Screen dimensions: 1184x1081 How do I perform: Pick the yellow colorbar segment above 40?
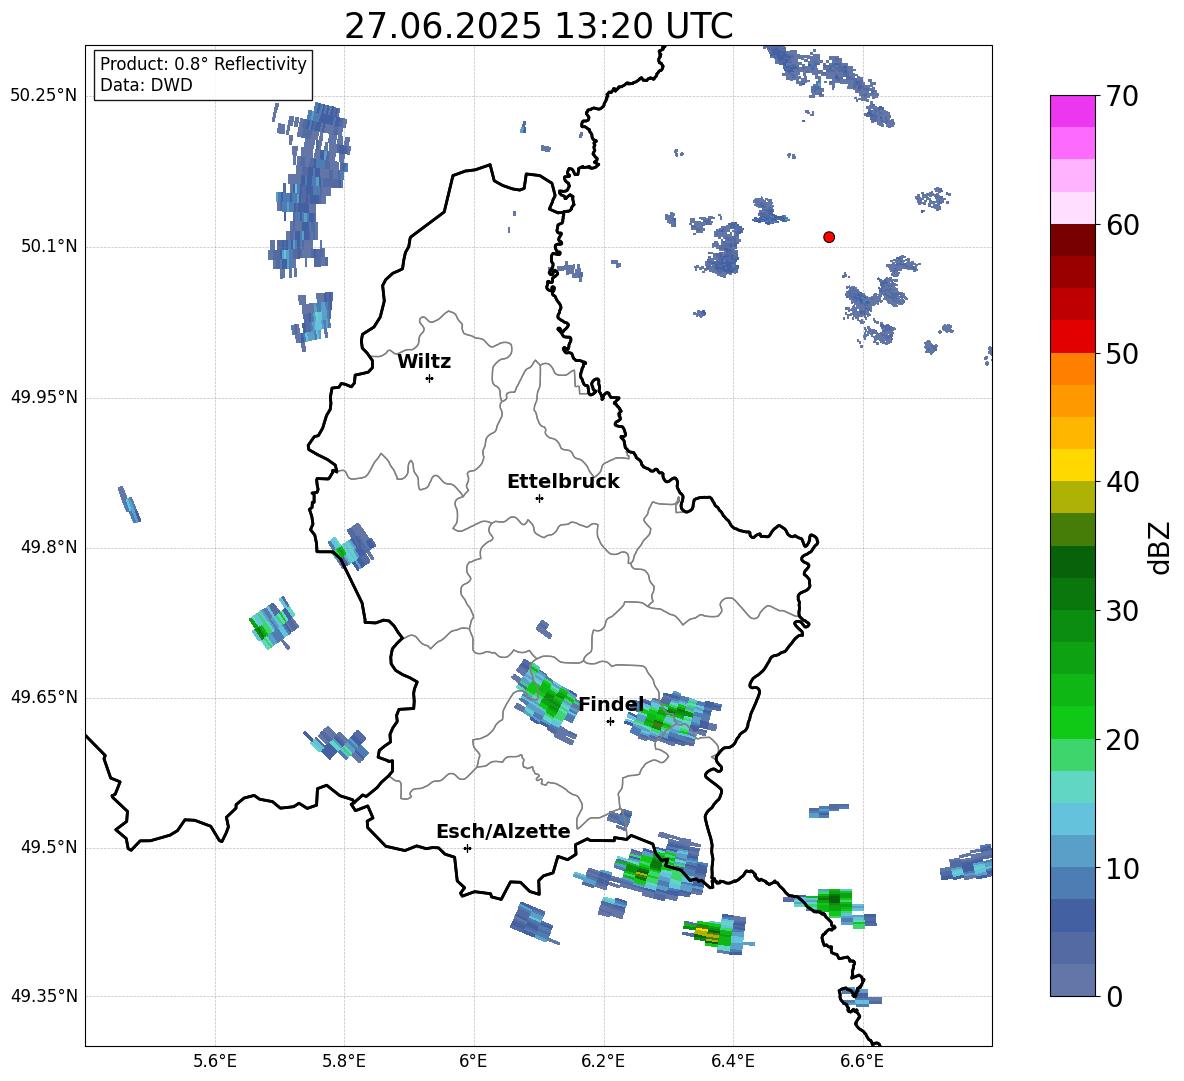coord(1072,465)
